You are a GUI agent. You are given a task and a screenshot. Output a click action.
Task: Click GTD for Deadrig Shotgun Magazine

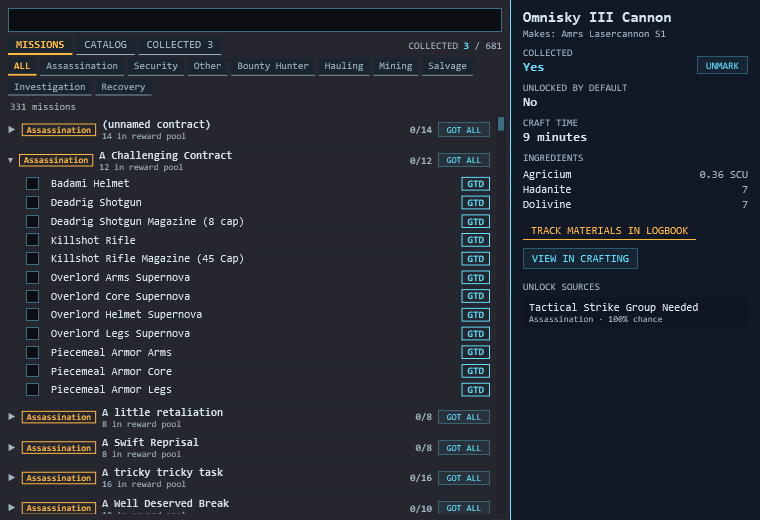[475, 221]
